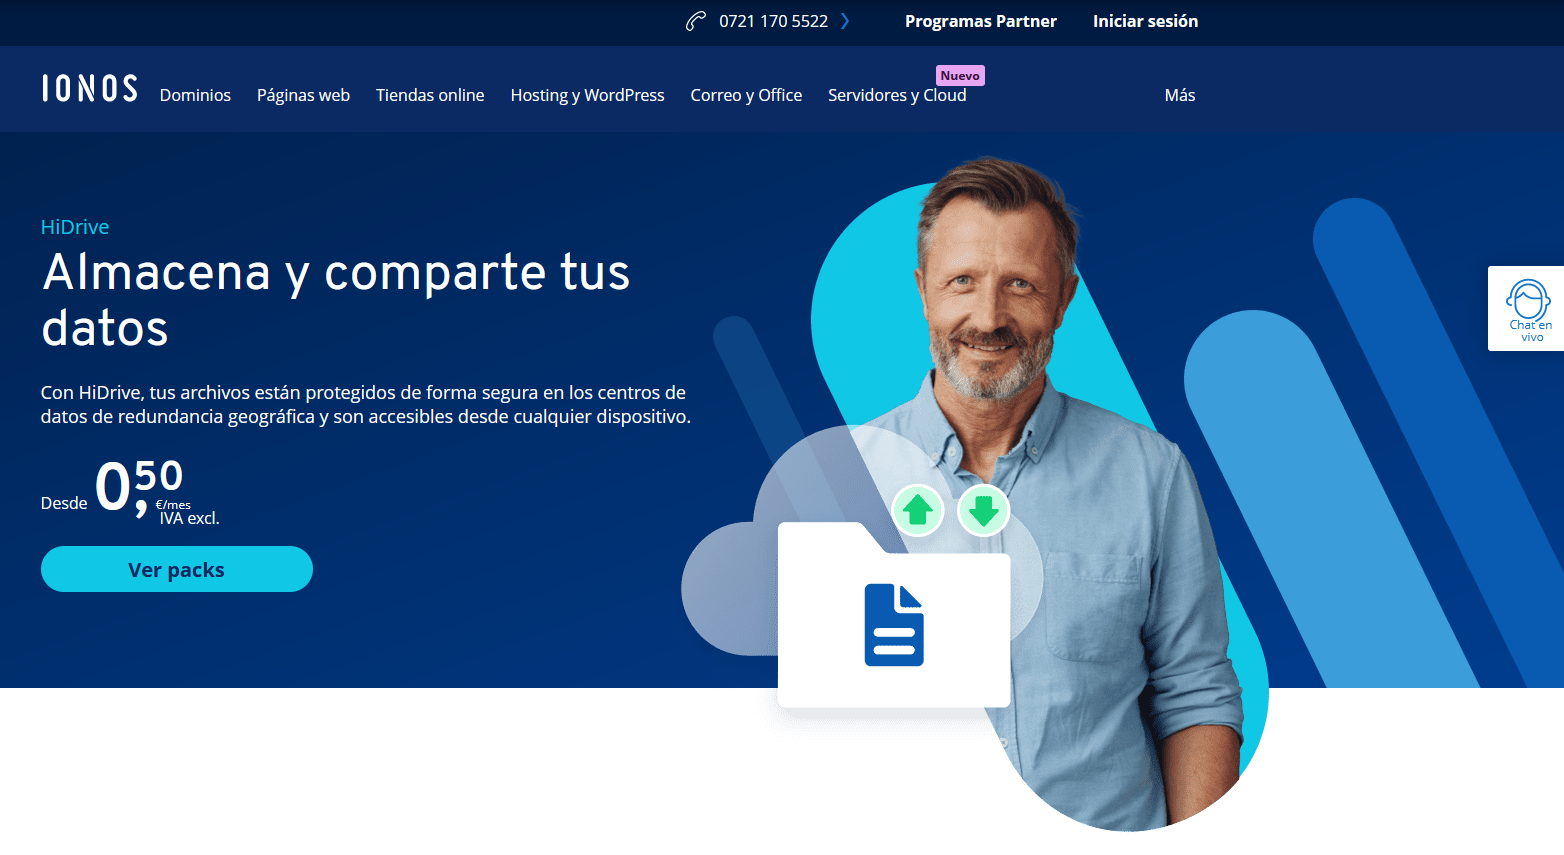Open the Páginas web menu
This screenshot has height=855, width=1564.
point(303,95)
